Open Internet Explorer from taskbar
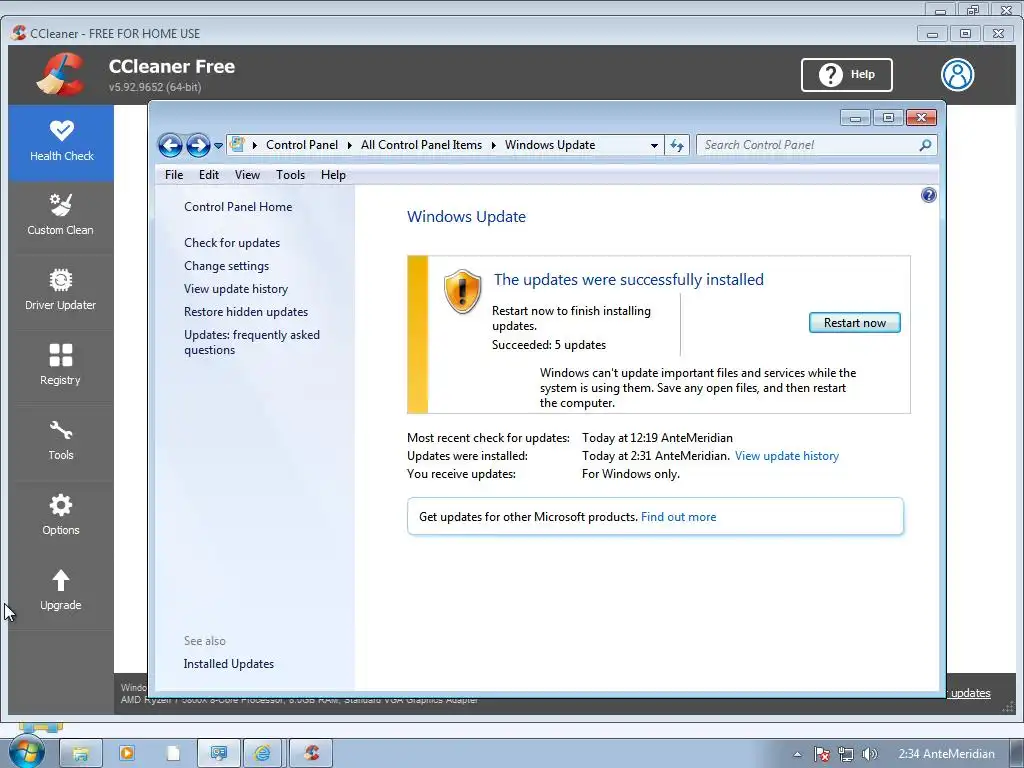 tap(263, 754)
